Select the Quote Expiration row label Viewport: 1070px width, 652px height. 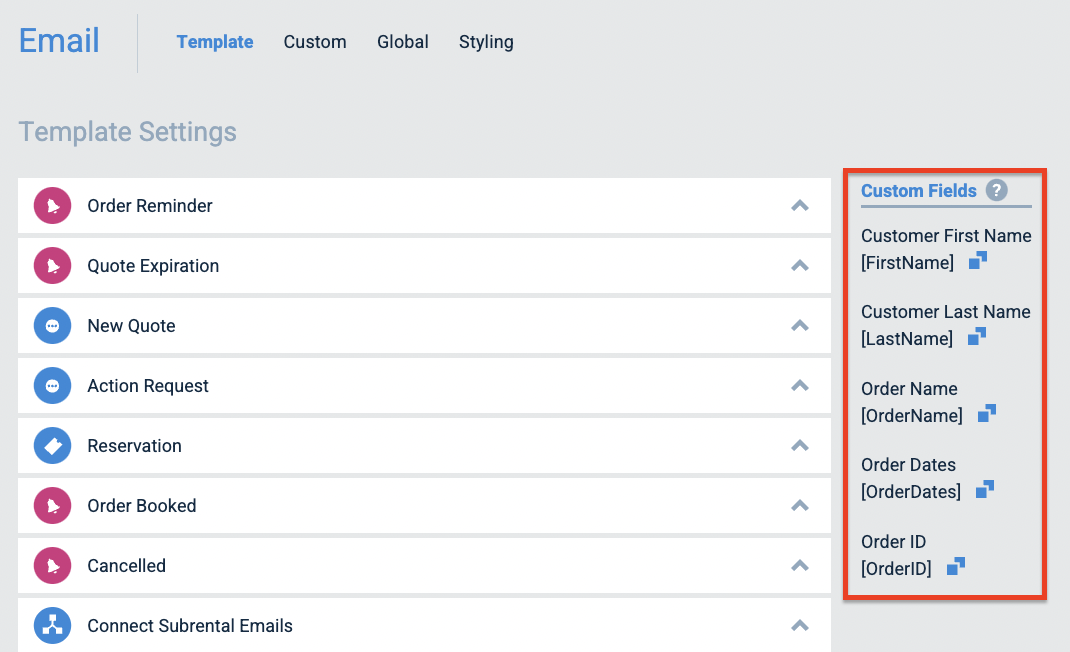pyautogui.click(x=153, y=266)
